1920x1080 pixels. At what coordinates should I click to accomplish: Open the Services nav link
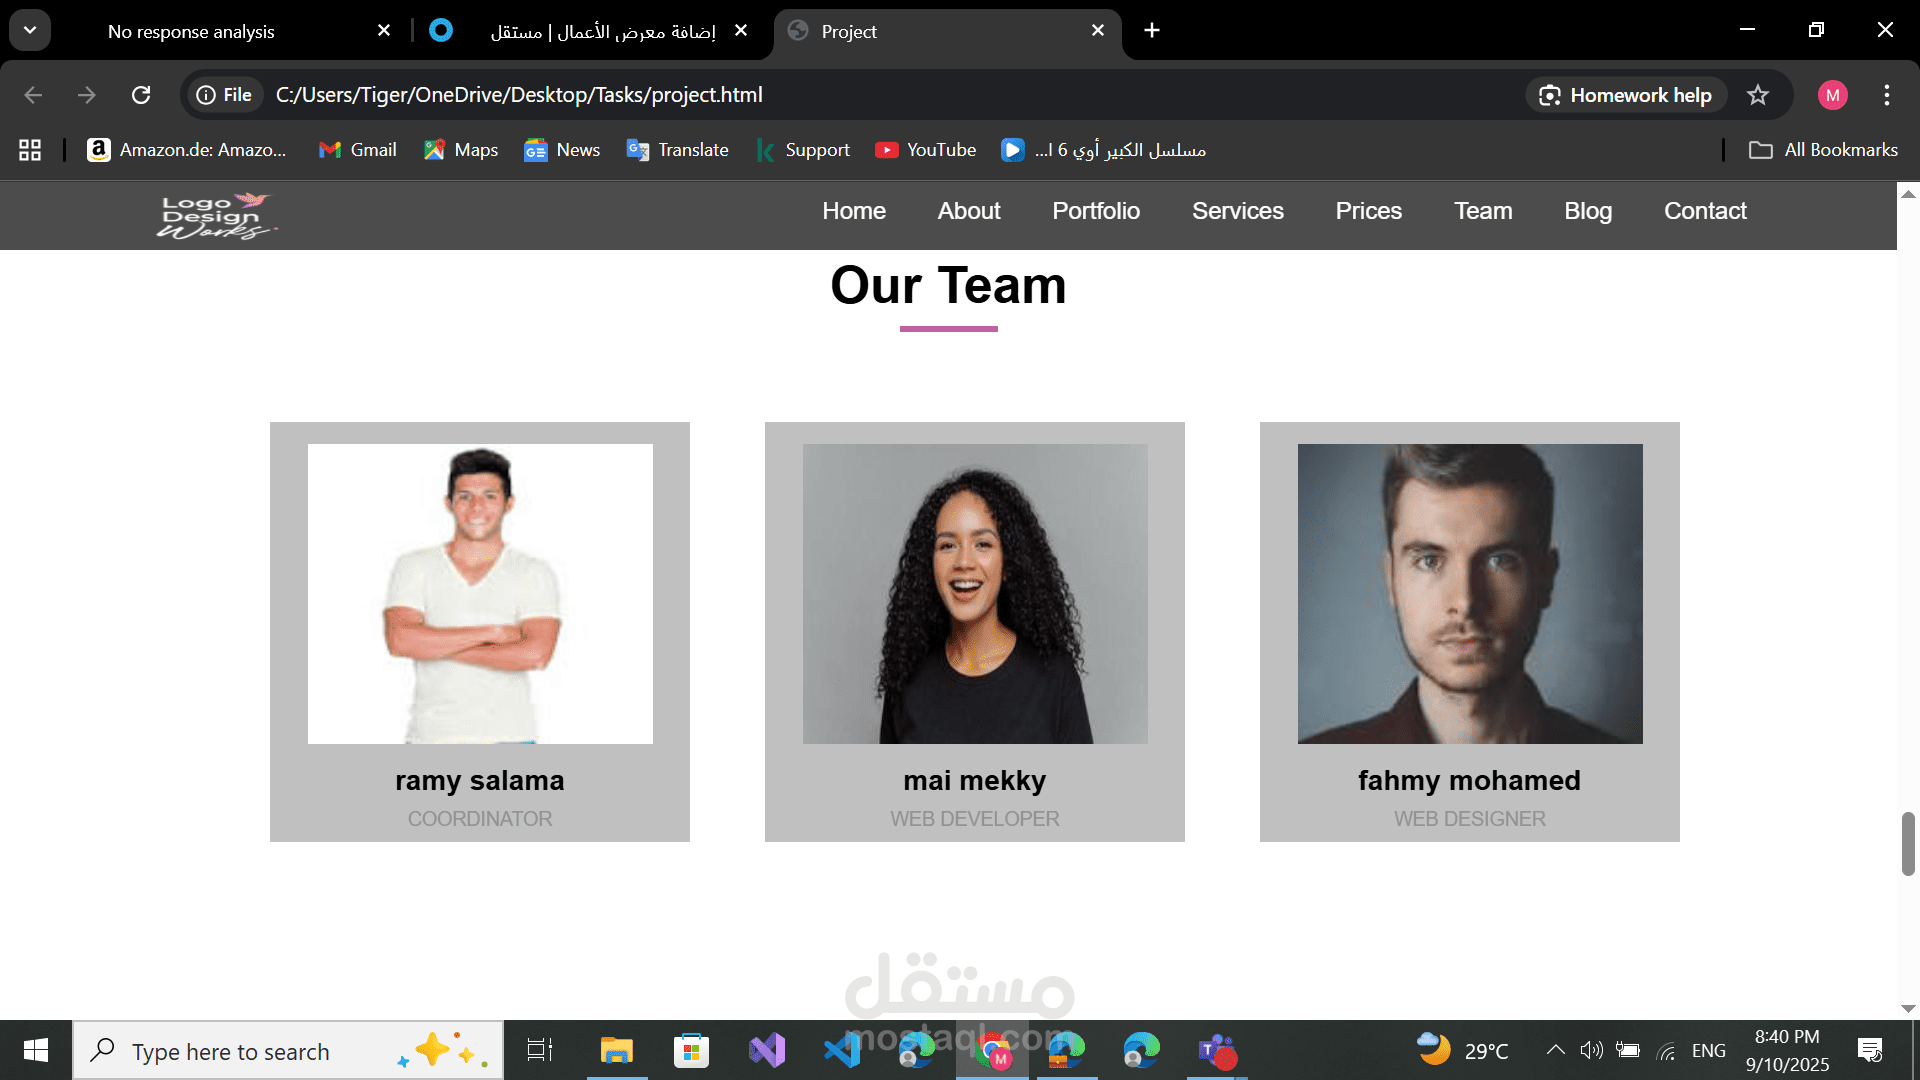(1238, 211)
